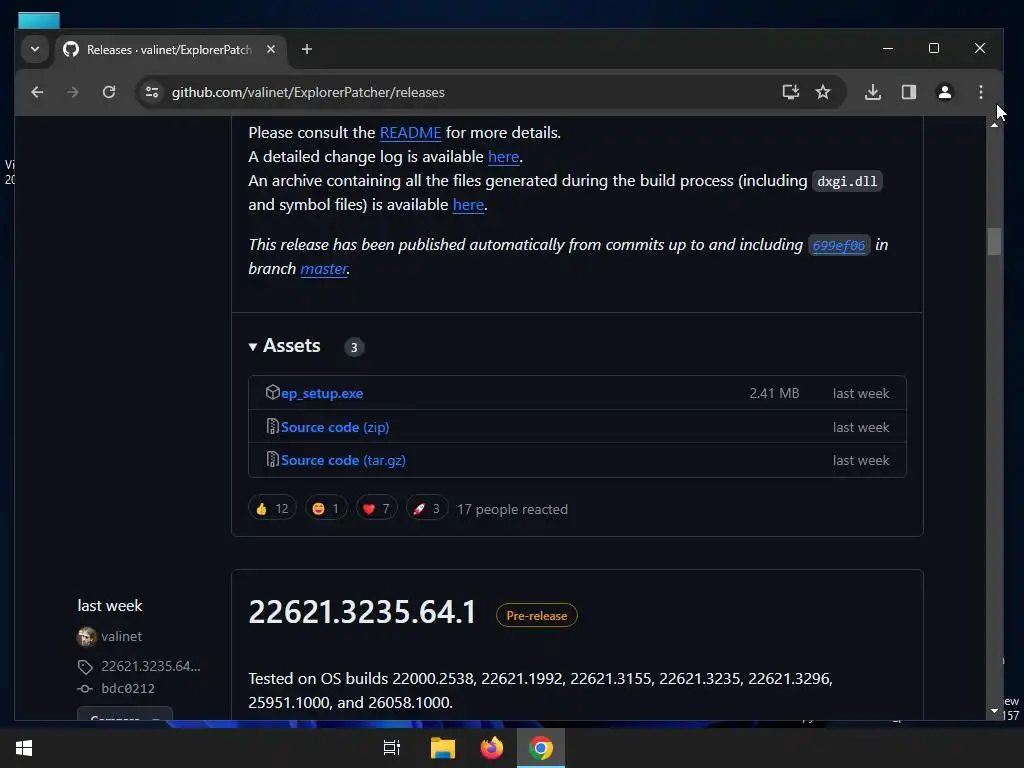The image size is (1024, 768).
Task: React with rocket (3)
Action: click(426, 509)
